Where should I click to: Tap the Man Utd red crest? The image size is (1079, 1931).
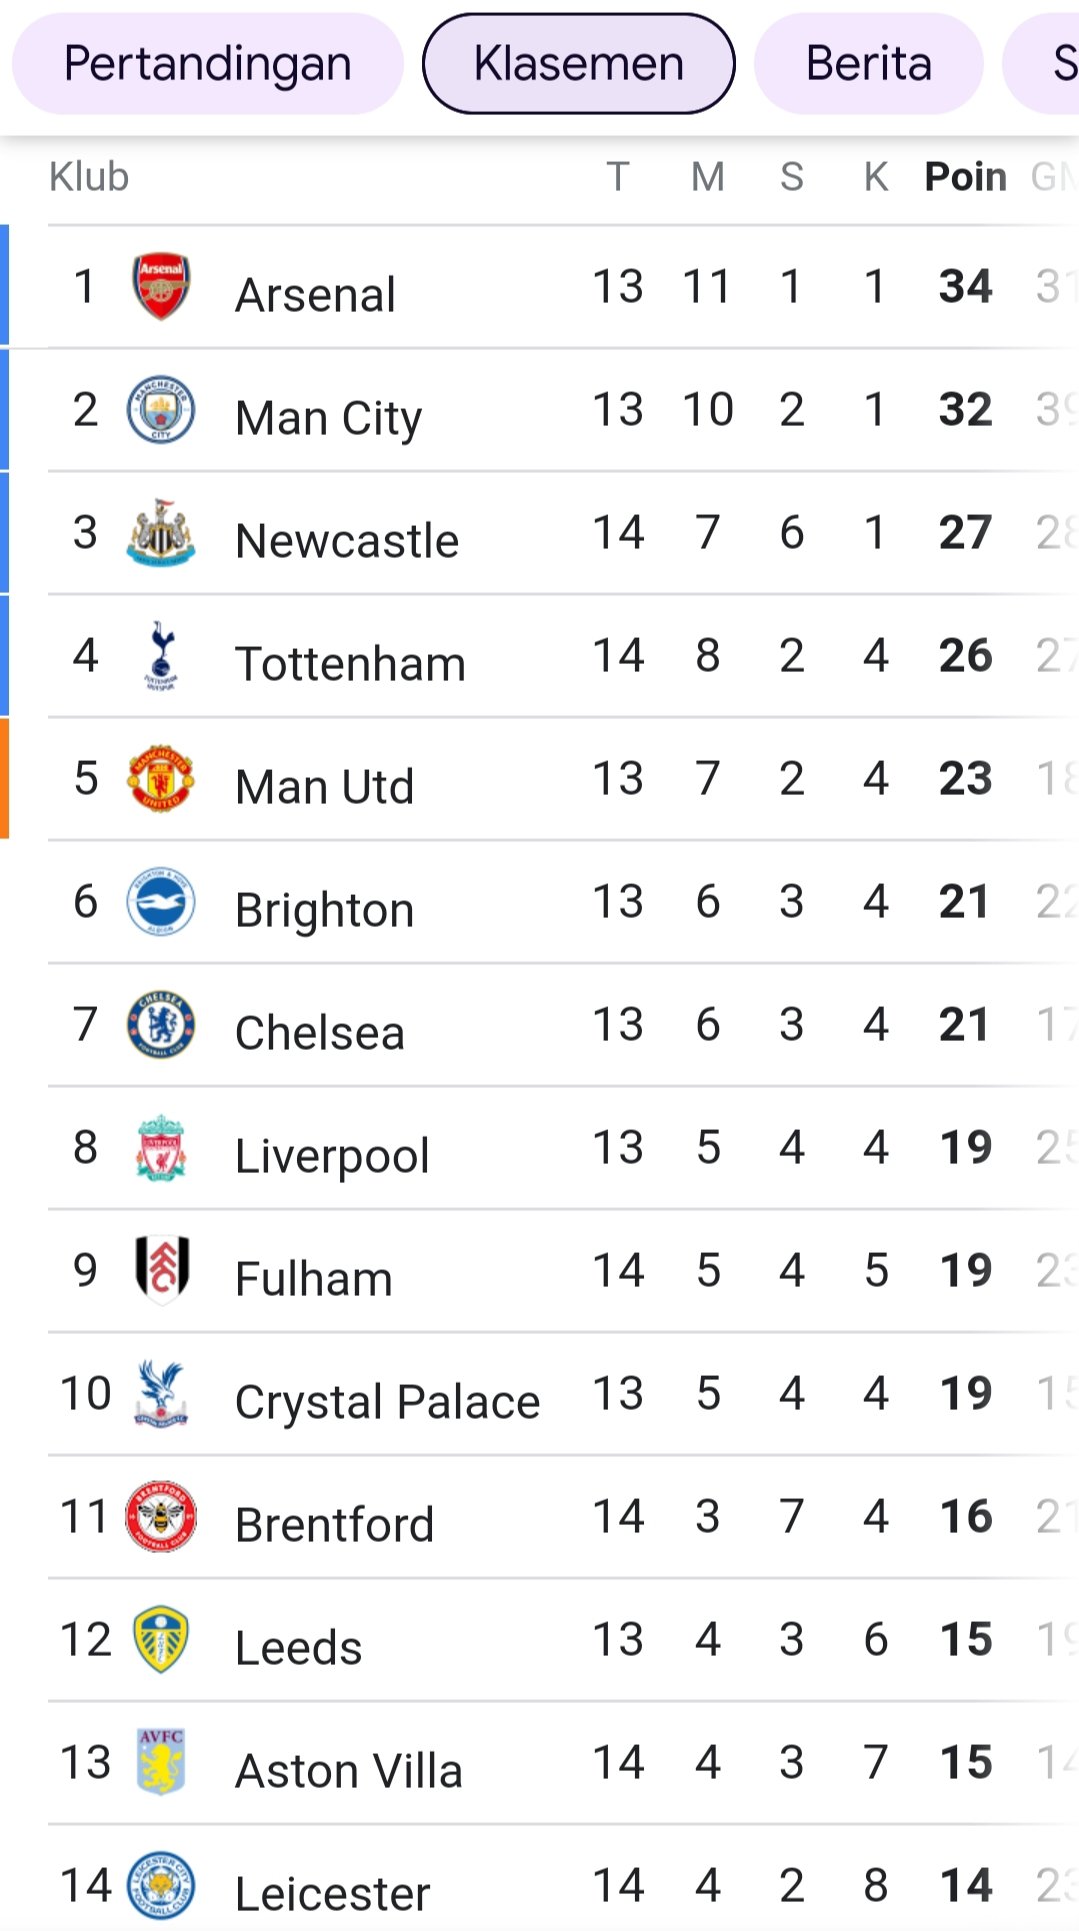pyautogui.click(x=161, y=779)
